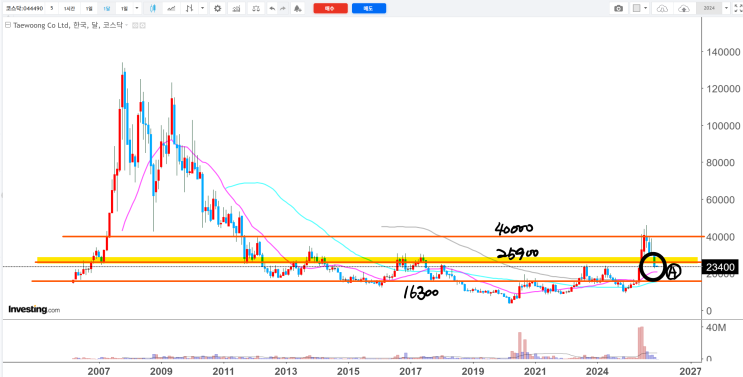
Task: Open the alert bell icon
Action: [x=297, y=9]
